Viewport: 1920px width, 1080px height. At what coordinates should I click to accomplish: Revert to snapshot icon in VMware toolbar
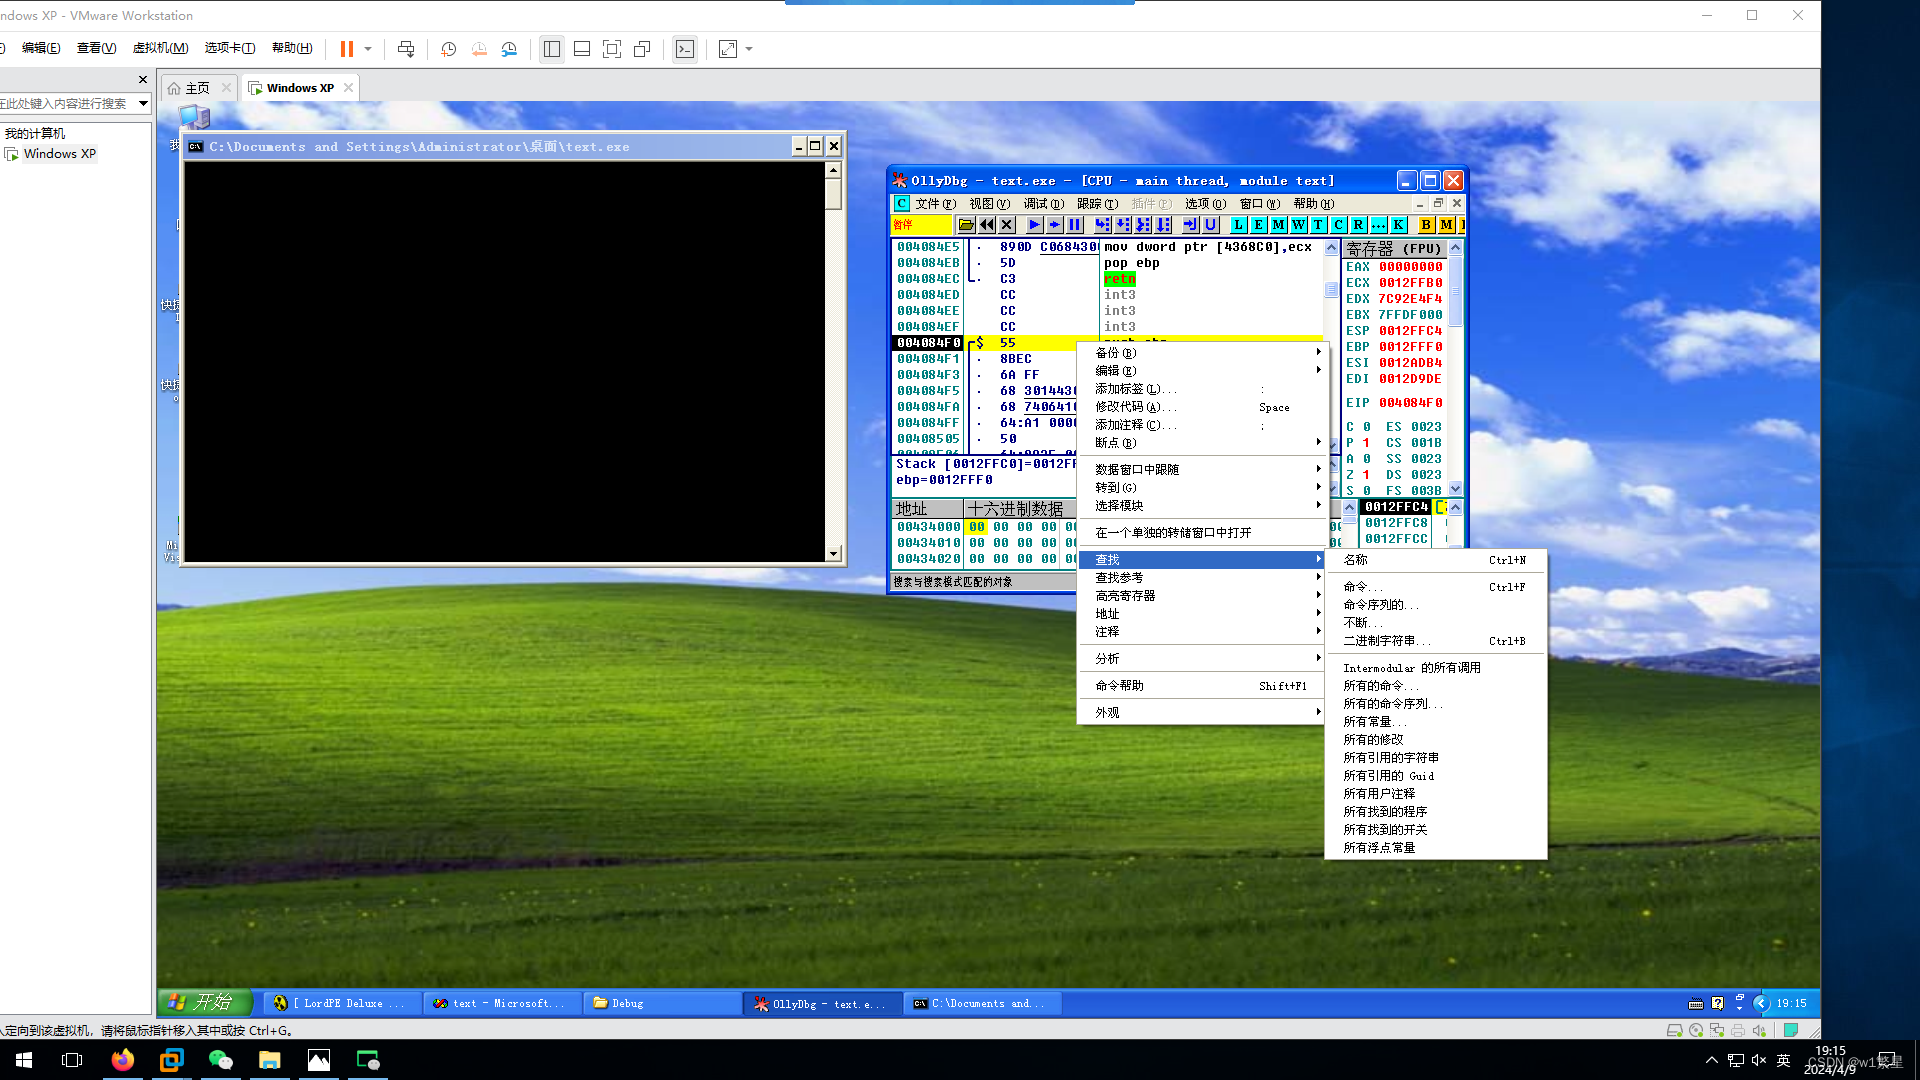[479, 49]
